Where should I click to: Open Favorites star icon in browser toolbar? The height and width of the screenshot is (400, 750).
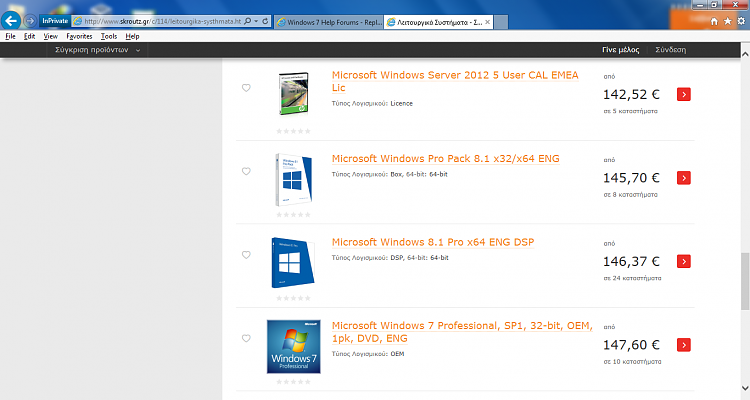click(x=728, y=22)
